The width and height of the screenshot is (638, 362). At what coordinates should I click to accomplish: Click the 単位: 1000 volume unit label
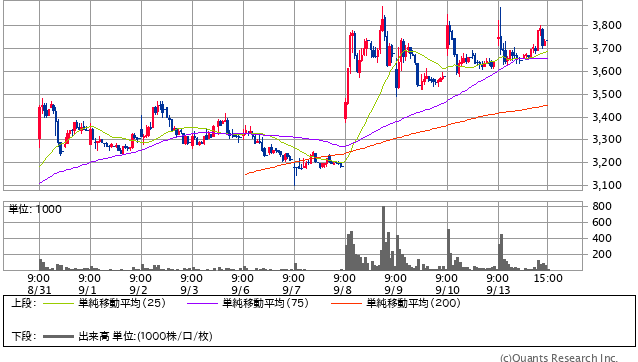pyautogui.click(x=35, y=209)
